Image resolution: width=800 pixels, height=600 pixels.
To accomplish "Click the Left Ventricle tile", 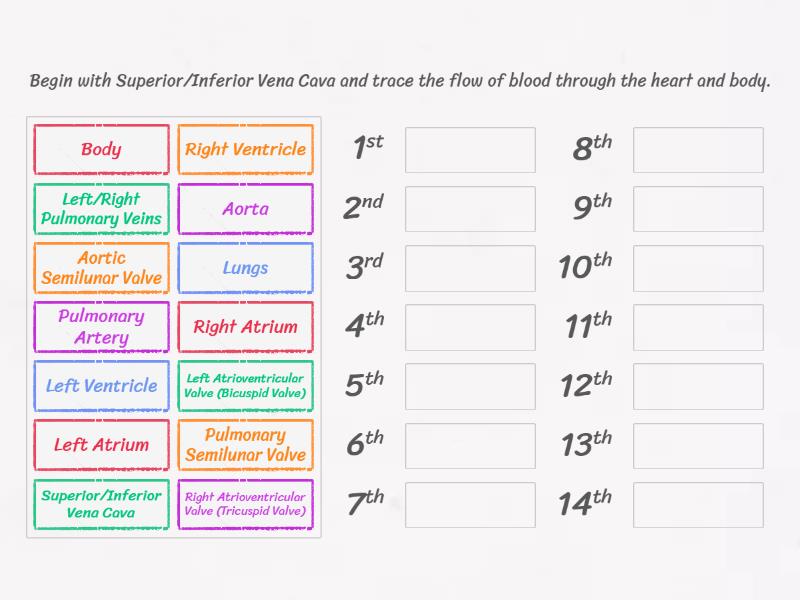I will tap(101, 386).
